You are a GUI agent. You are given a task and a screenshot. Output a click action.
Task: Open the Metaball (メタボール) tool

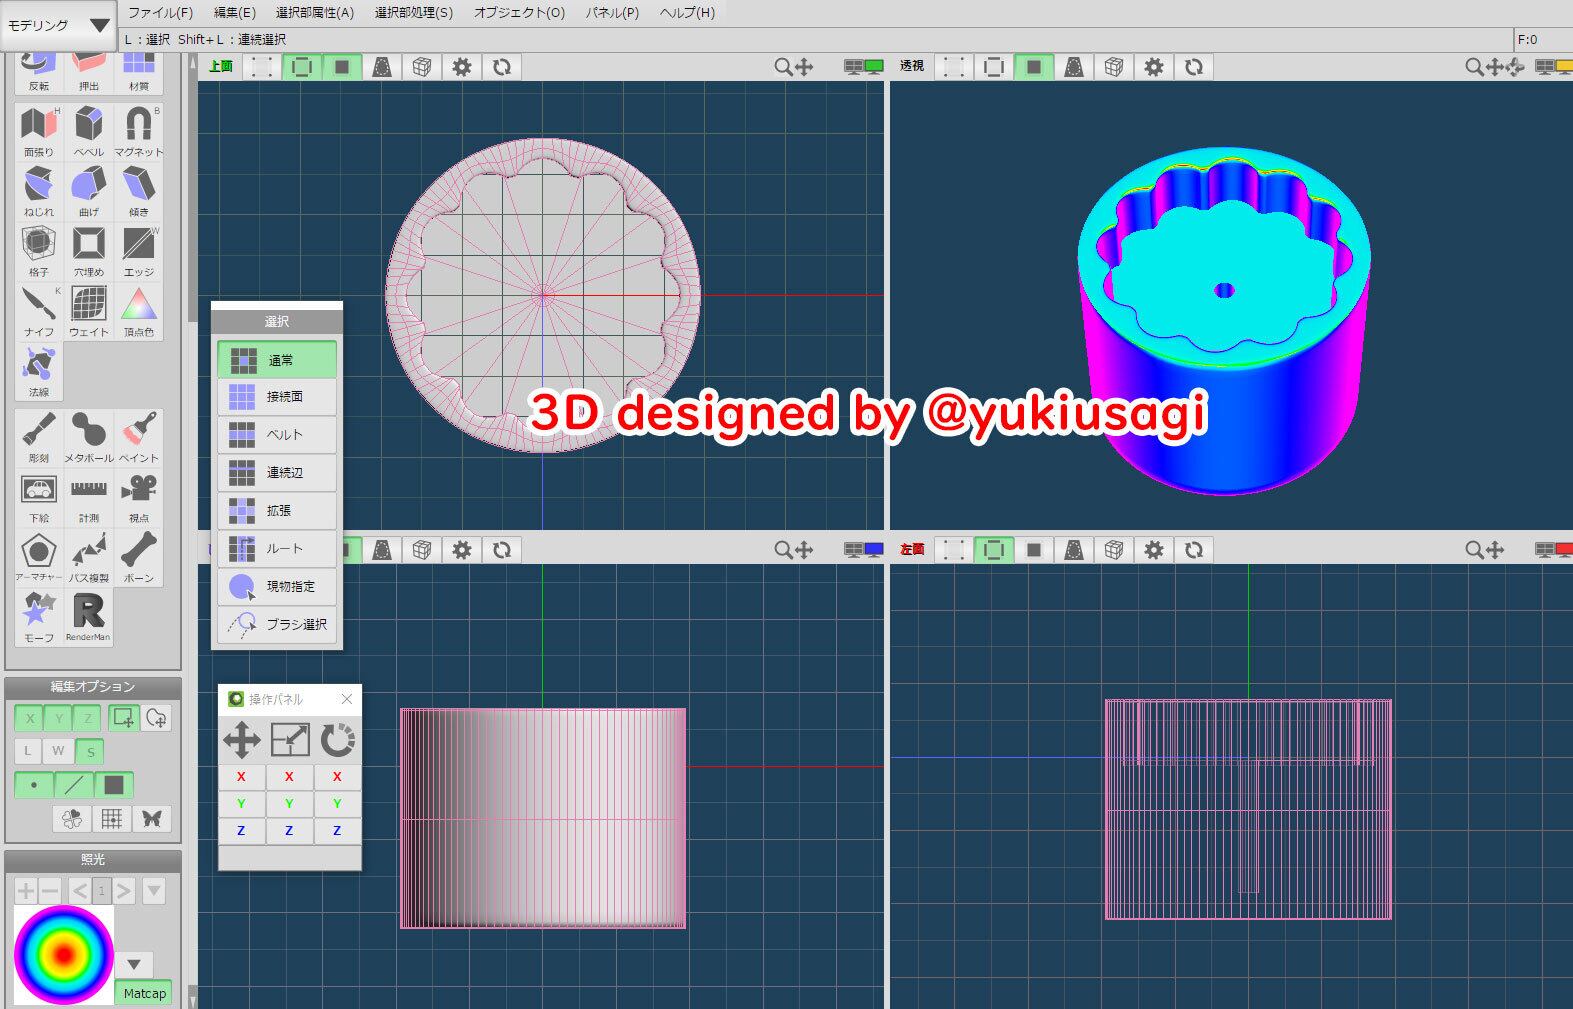pyautogui.click(x=89, y=437)
